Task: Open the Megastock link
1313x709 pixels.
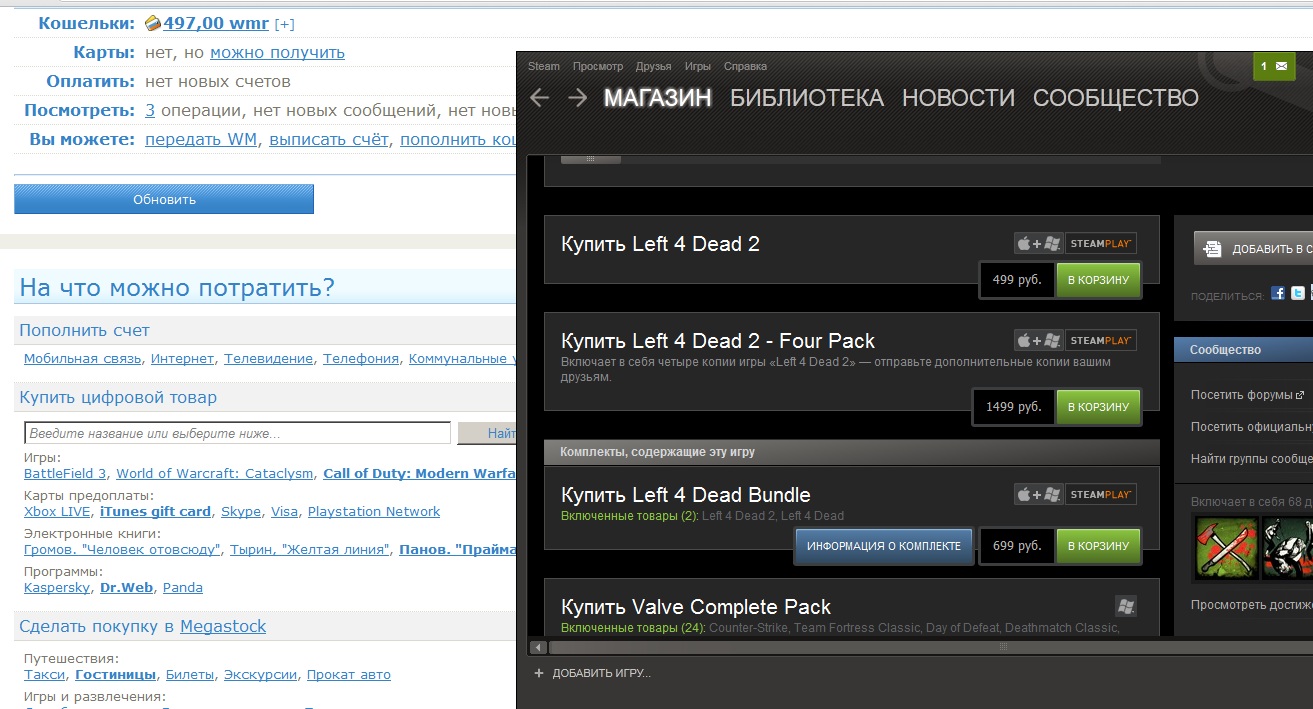Action: coord(223,626)
